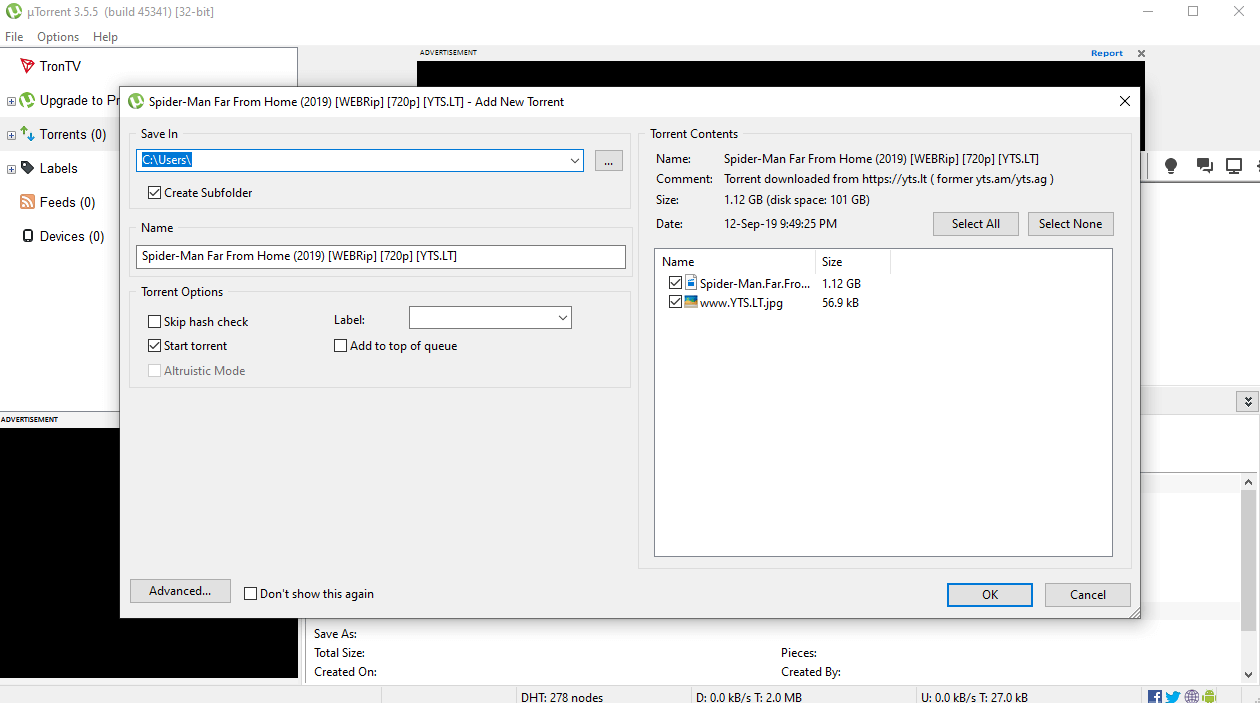Click upload speed U: 0.0 kB/s status
1260x703 pixels.
974,697
